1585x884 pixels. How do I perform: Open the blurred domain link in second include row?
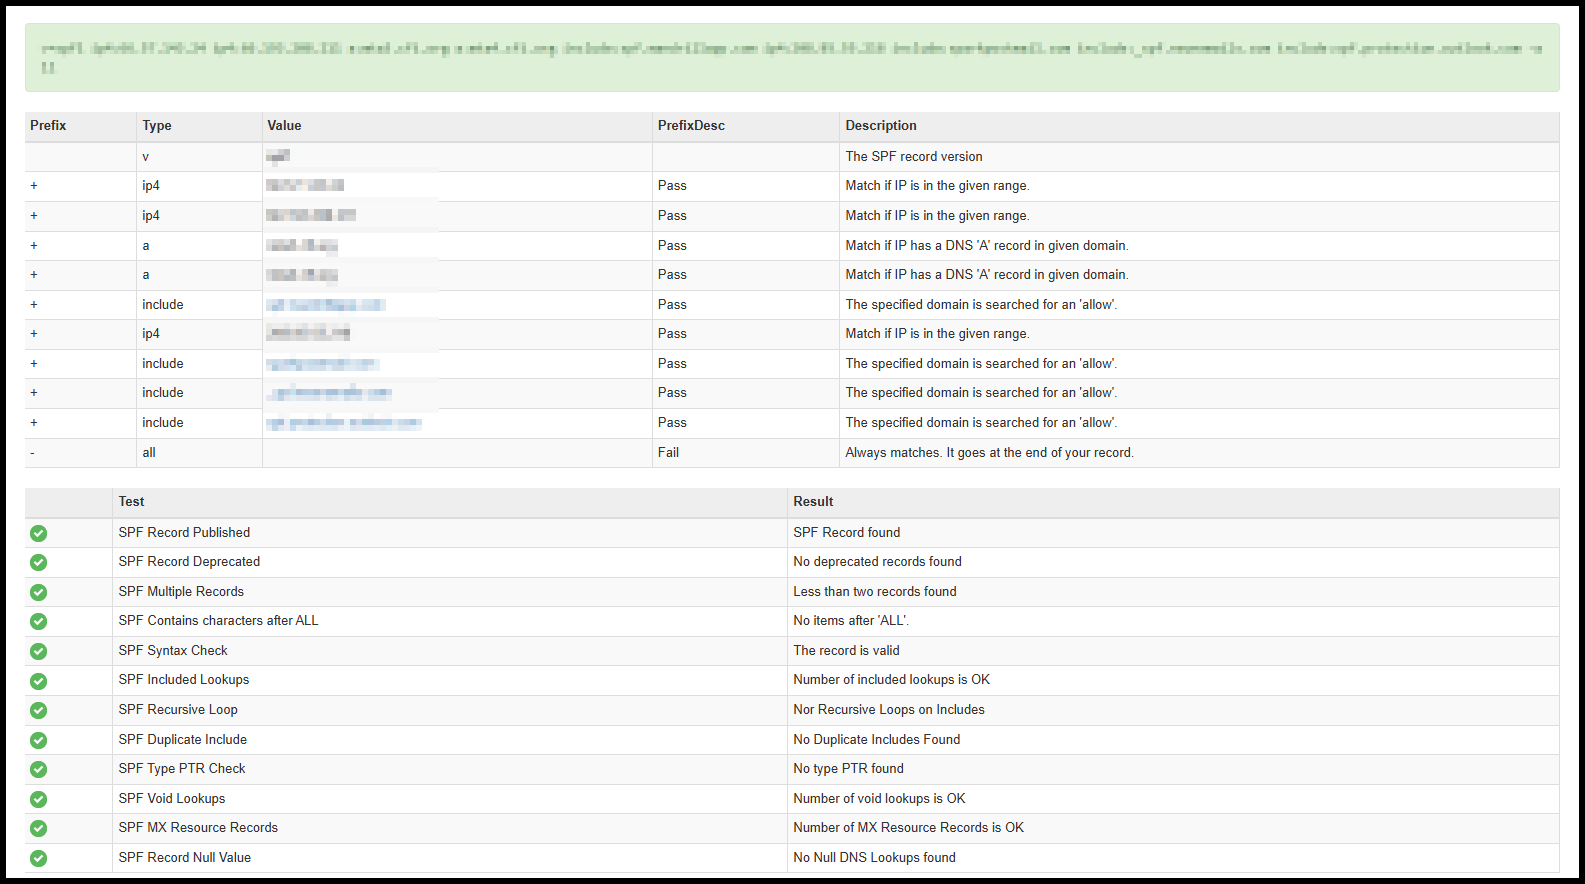(x=322, y=364)
